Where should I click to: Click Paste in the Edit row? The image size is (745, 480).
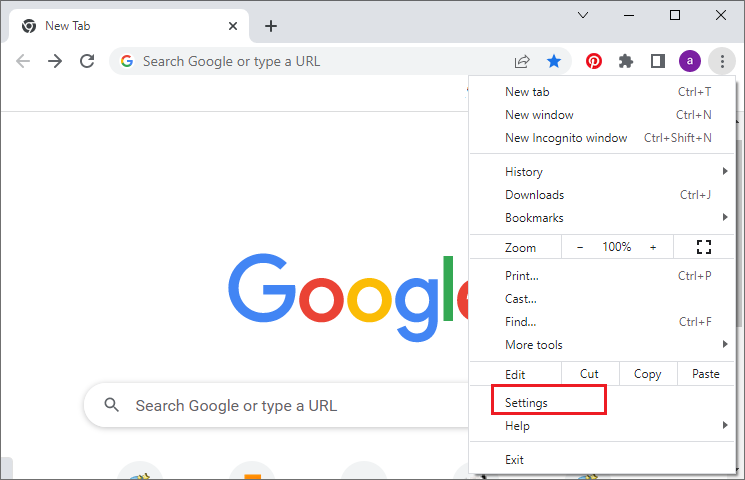tap(706, 374)
